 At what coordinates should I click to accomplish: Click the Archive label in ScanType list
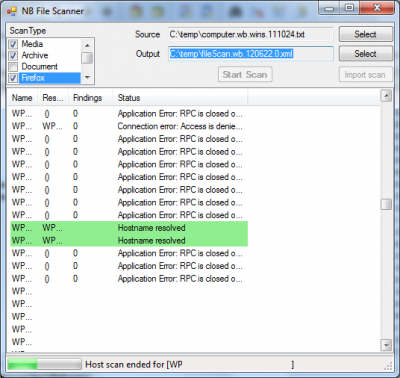pyautogui.click(x=35, y=55)
